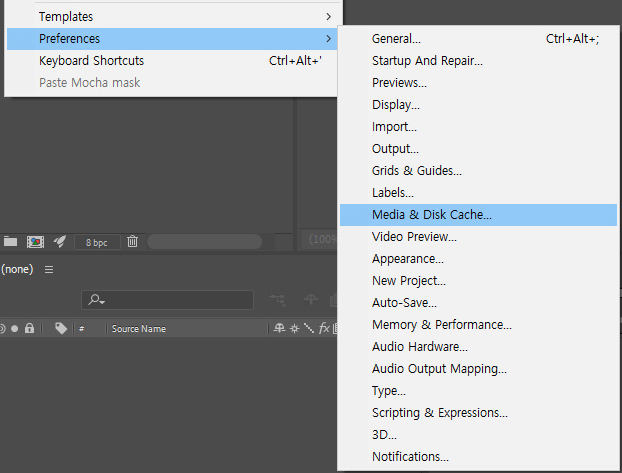Click the label tag column icon

pos(61,328)
